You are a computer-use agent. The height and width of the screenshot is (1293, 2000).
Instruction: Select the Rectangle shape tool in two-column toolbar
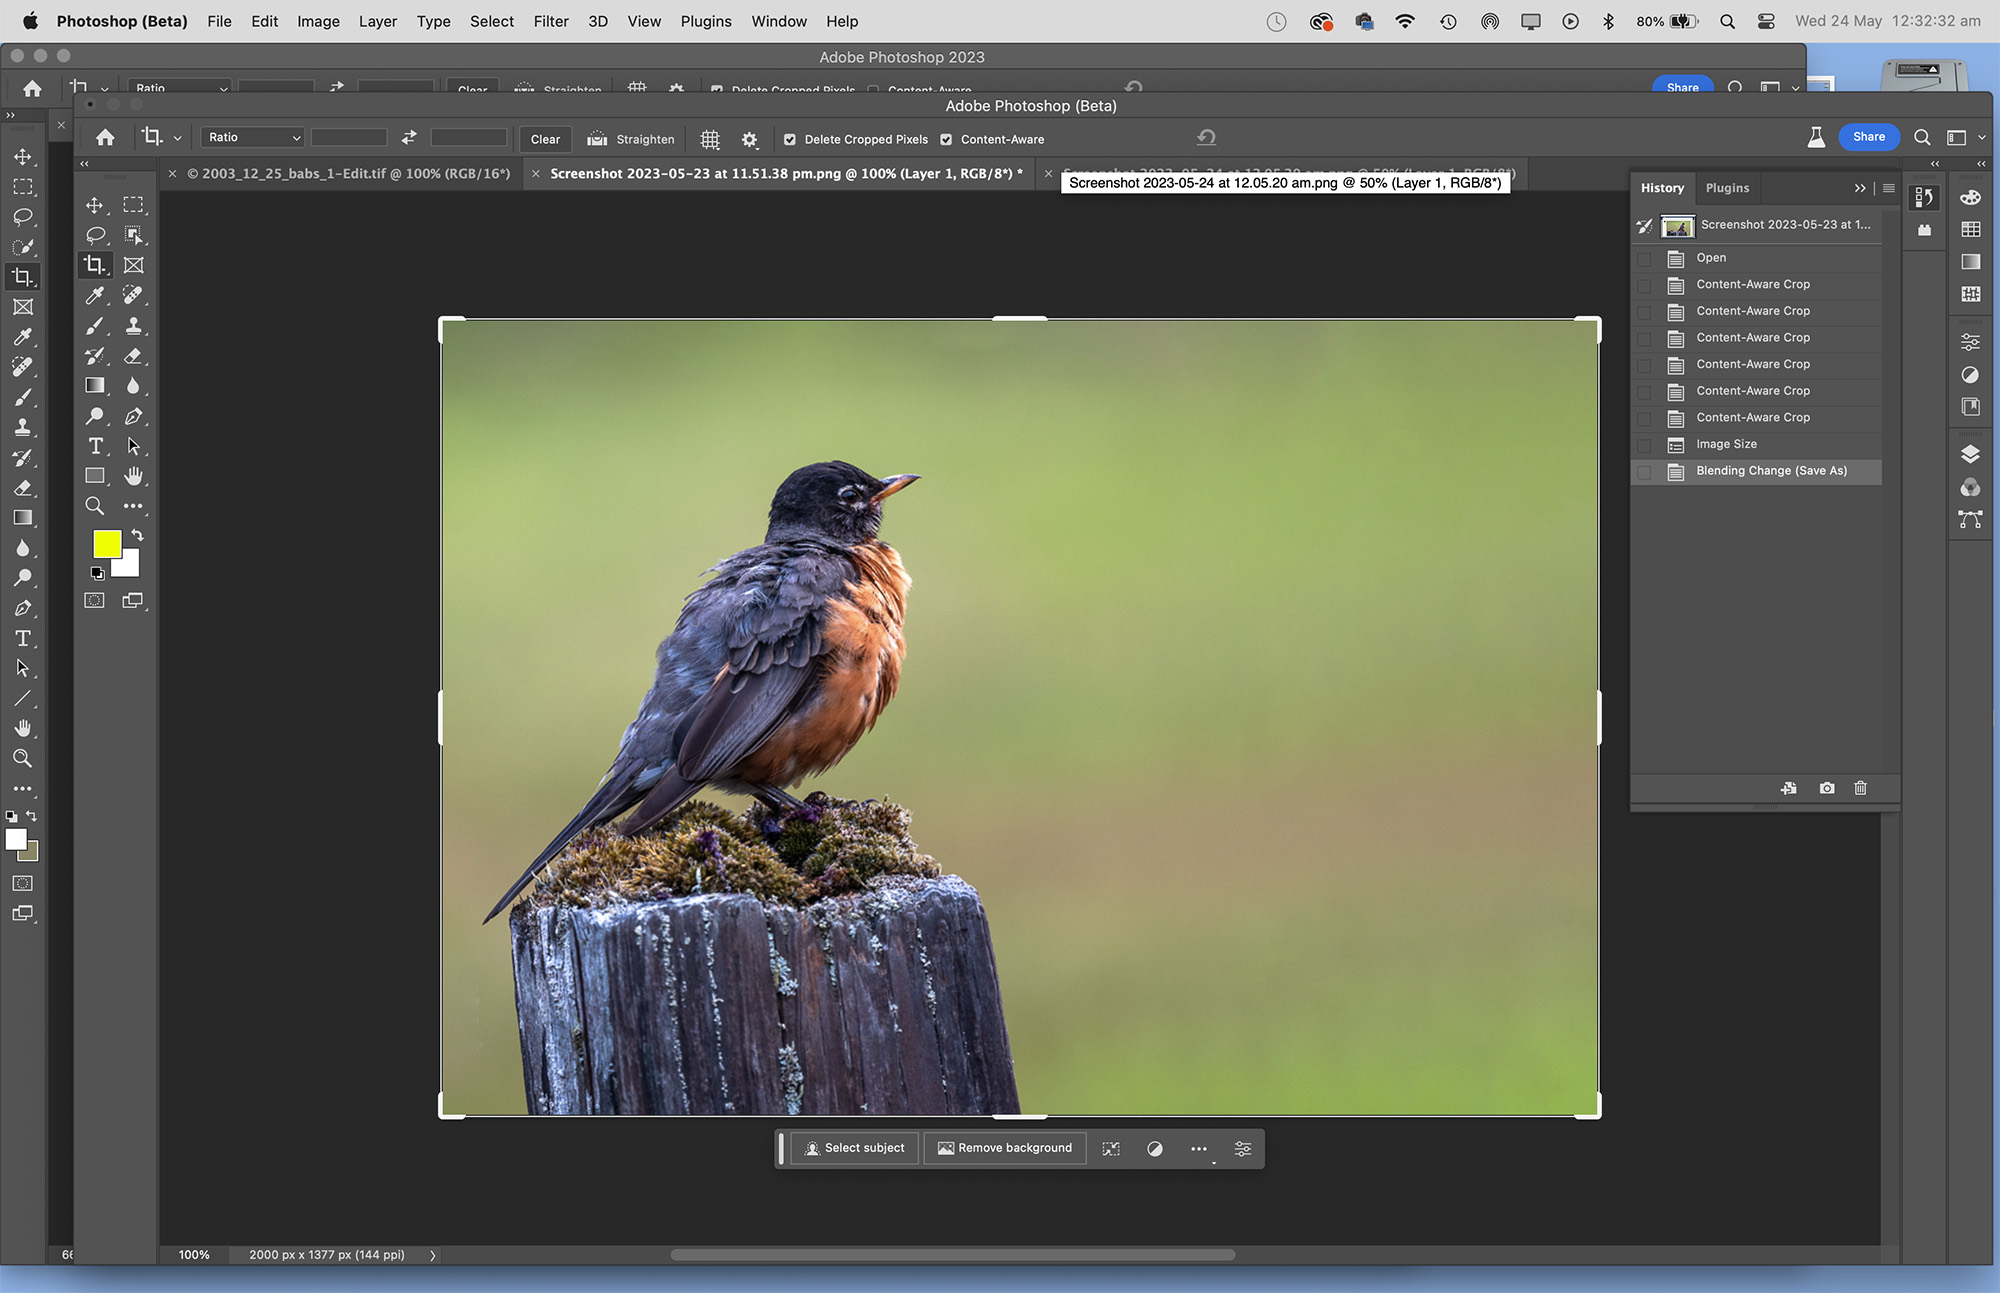click(x=95, y=476)
